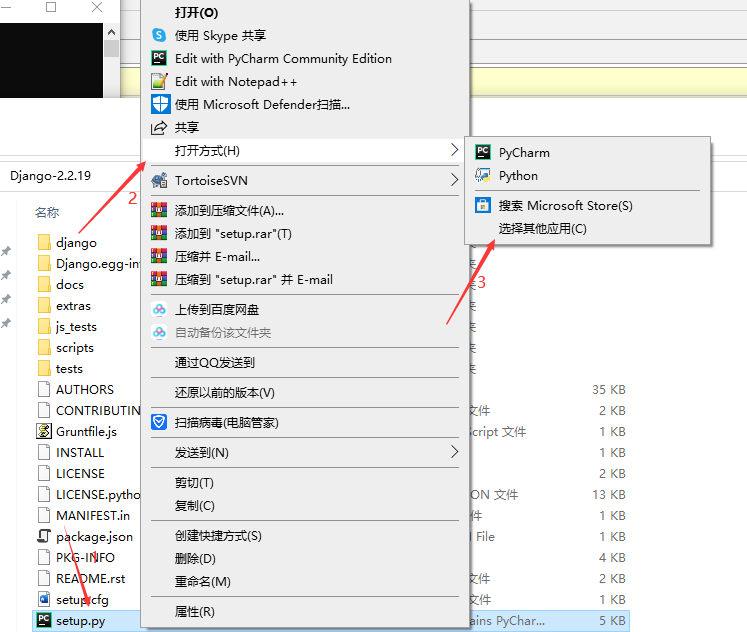This screenshot has height=632, width=747.
Task: Select Edit with PyCharm Community Edition
Action: (283, 59)
